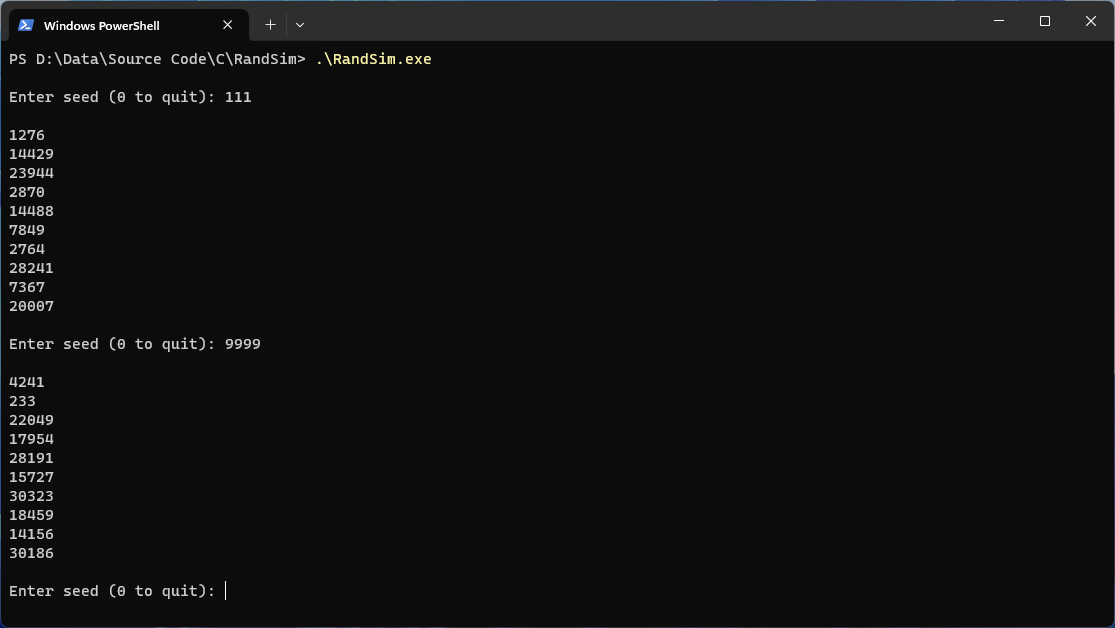This screenshot has height=628, width=1115.
Task: Click output value 23944
Action: (31, 173)
